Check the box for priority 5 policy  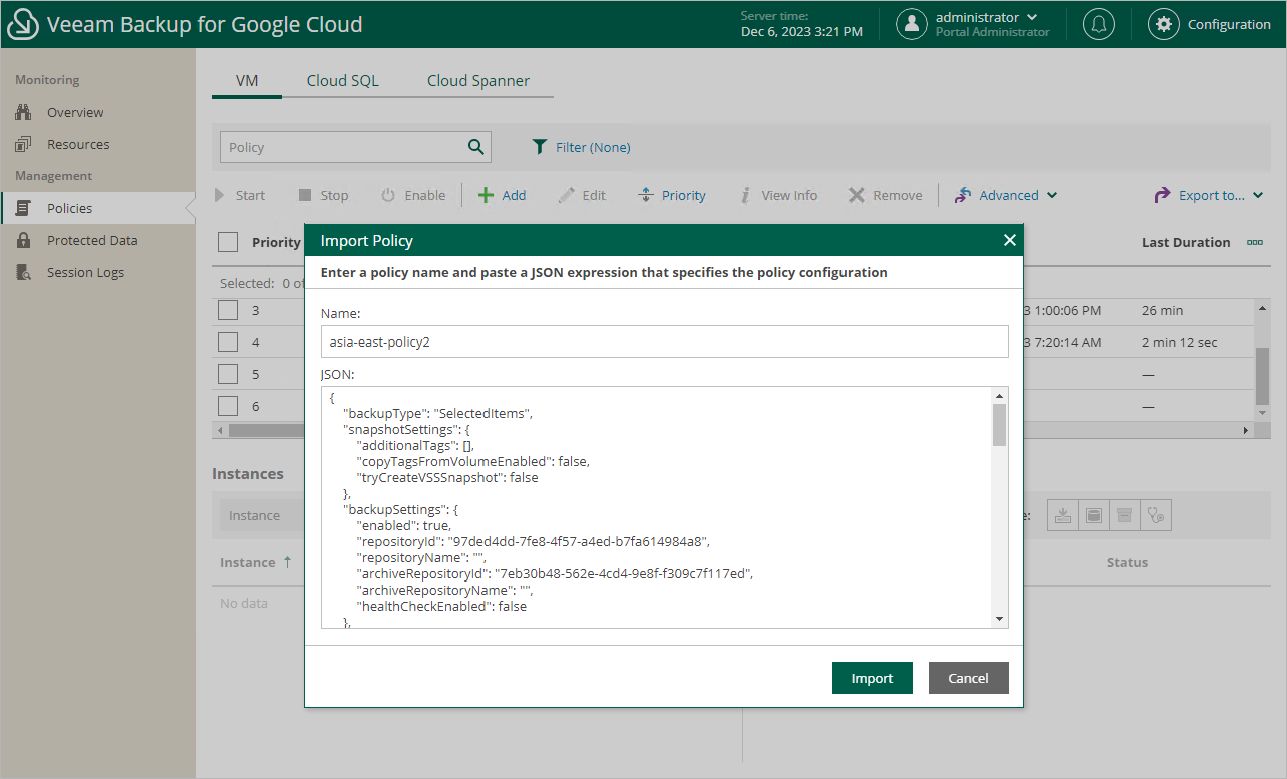[228, 374]
